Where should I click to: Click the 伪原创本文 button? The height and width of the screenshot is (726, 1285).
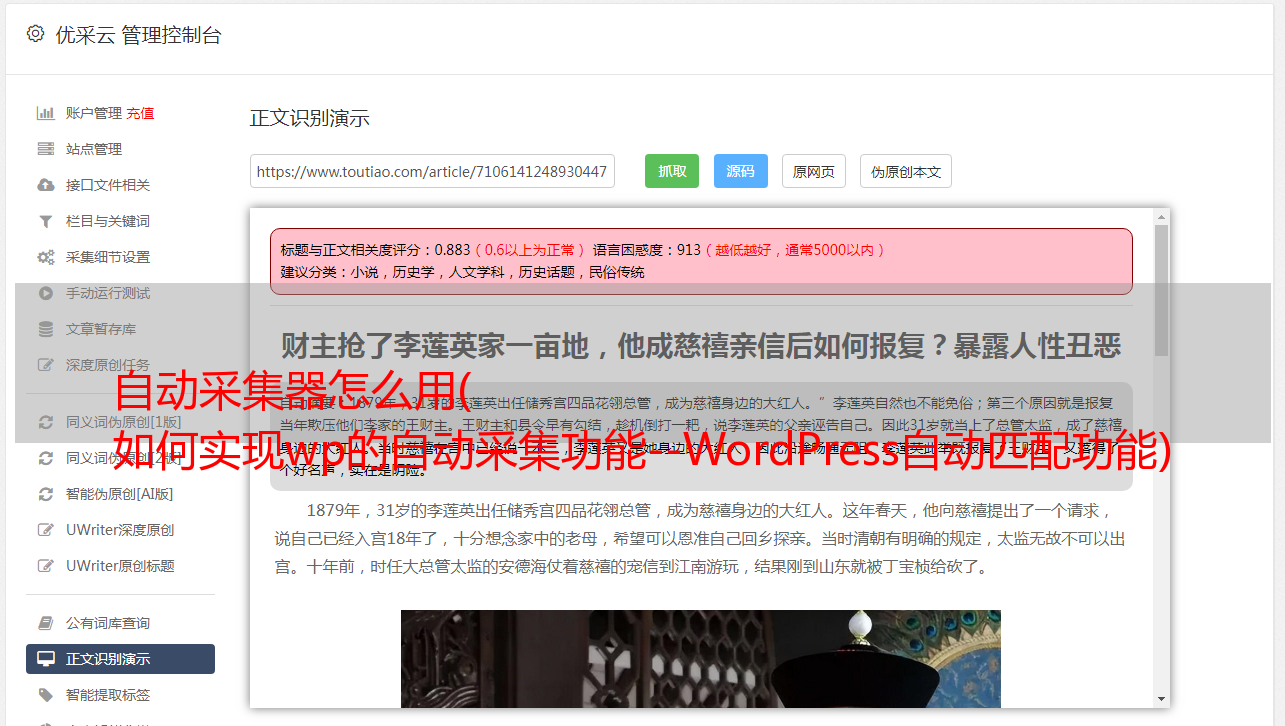click(906, 171)
